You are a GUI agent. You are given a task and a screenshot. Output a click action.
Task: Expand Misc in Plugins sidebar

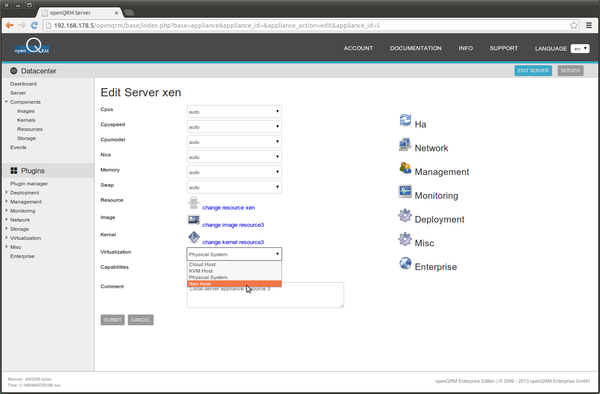click(6, 247)
